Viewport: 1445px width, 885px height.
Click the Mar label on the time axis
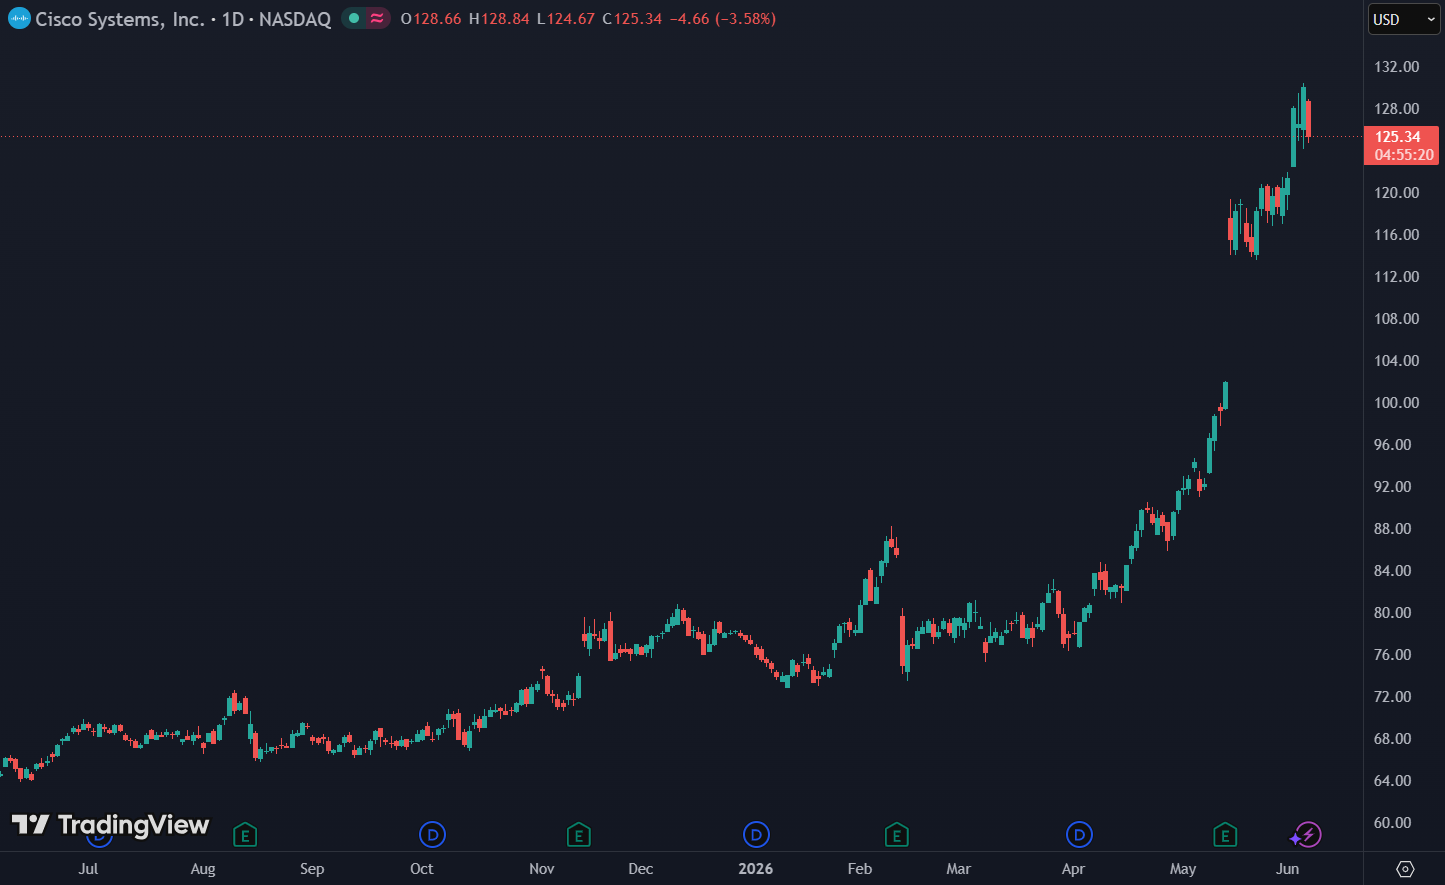coord(959,869)
